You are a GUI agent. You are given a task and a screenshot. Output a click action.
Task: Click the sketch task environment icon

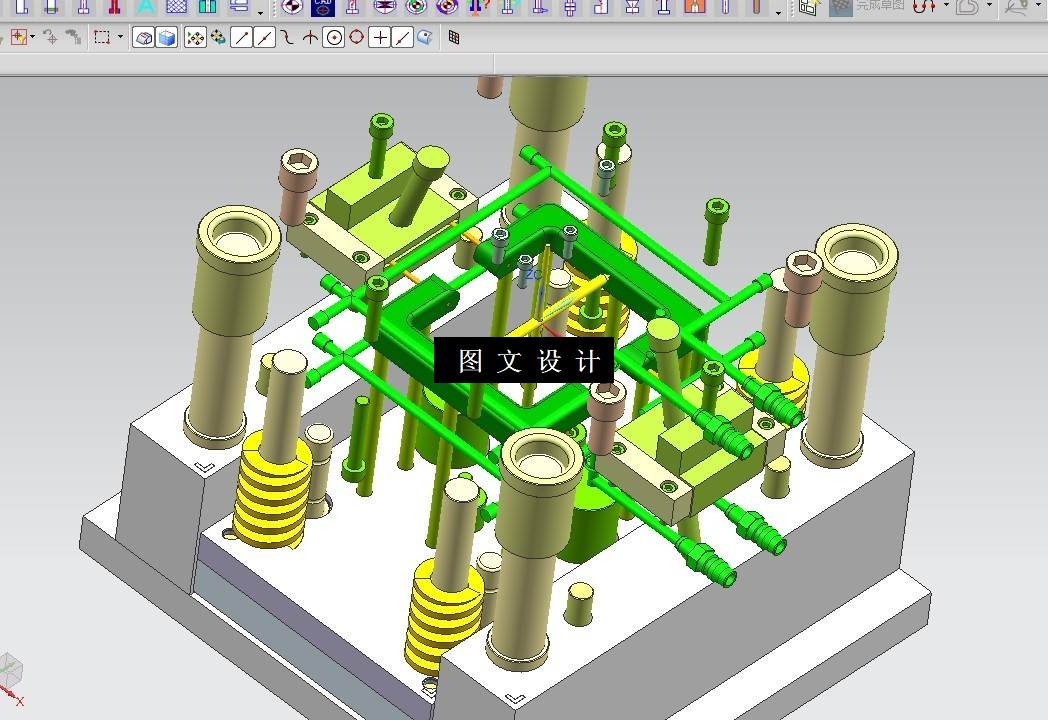click(809, 7)
